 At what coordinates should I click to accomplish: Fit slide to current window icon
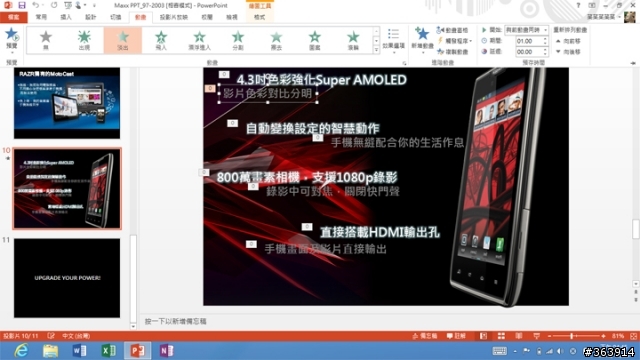pos(633,336)
